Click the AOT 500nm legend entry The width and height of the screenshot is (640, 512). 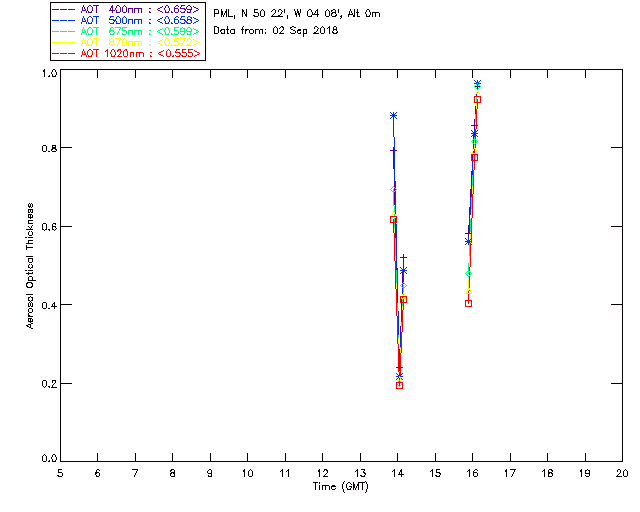pos(126,20)
